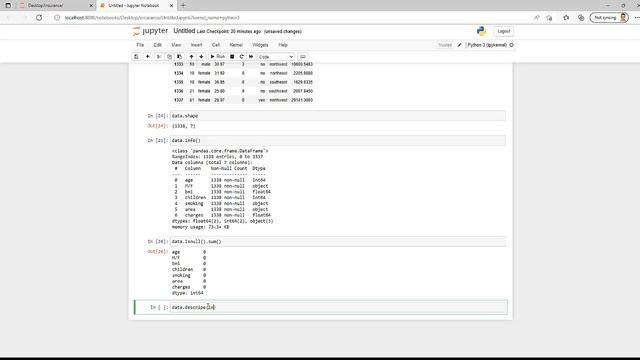Viewport: 640px width, 360px height.
Task: Interrupt the kernel with the stop icon
Action: [x=232, y=57]
